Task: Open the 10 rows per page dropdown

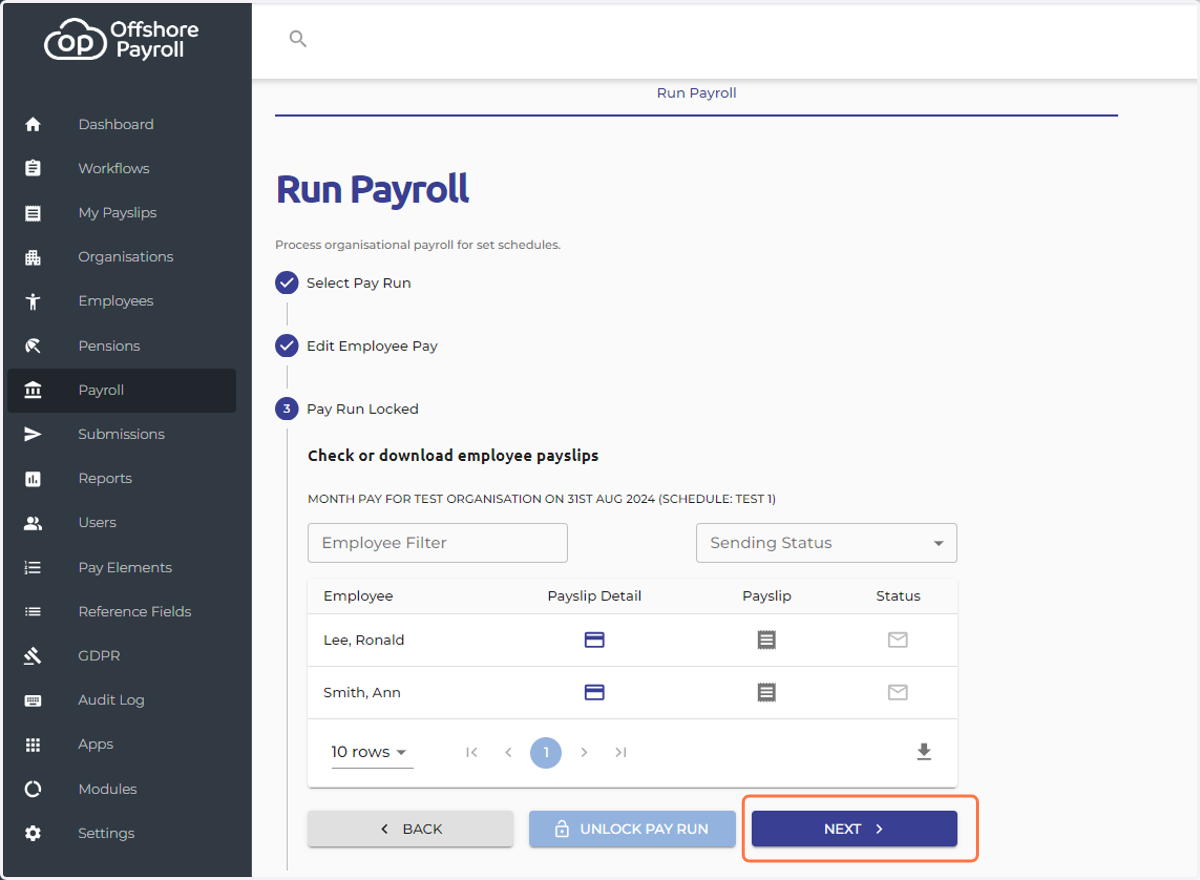Action: click(371, 752)
